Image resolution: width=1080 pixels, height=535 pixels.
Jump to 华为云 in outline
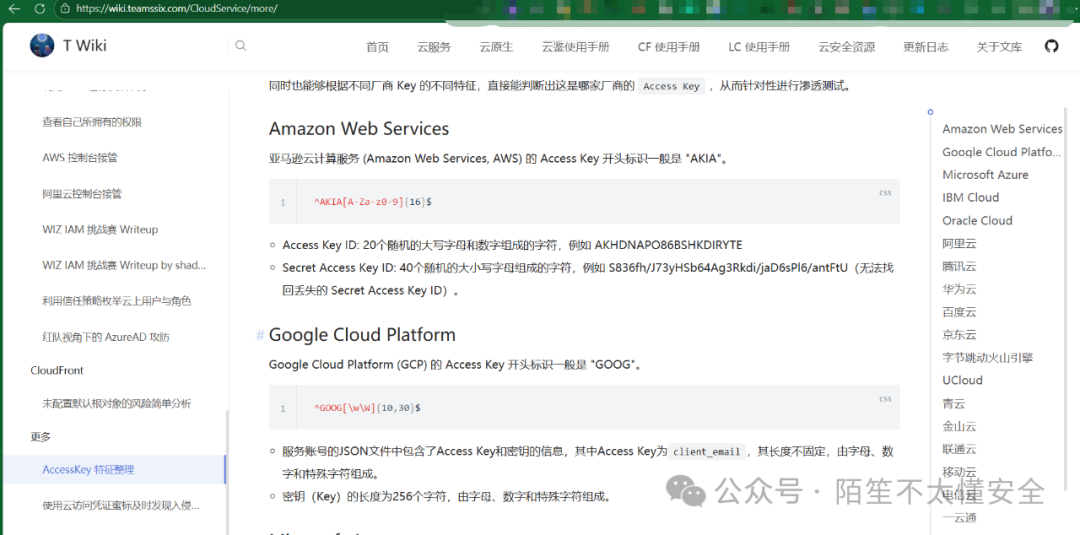(959, 289)
